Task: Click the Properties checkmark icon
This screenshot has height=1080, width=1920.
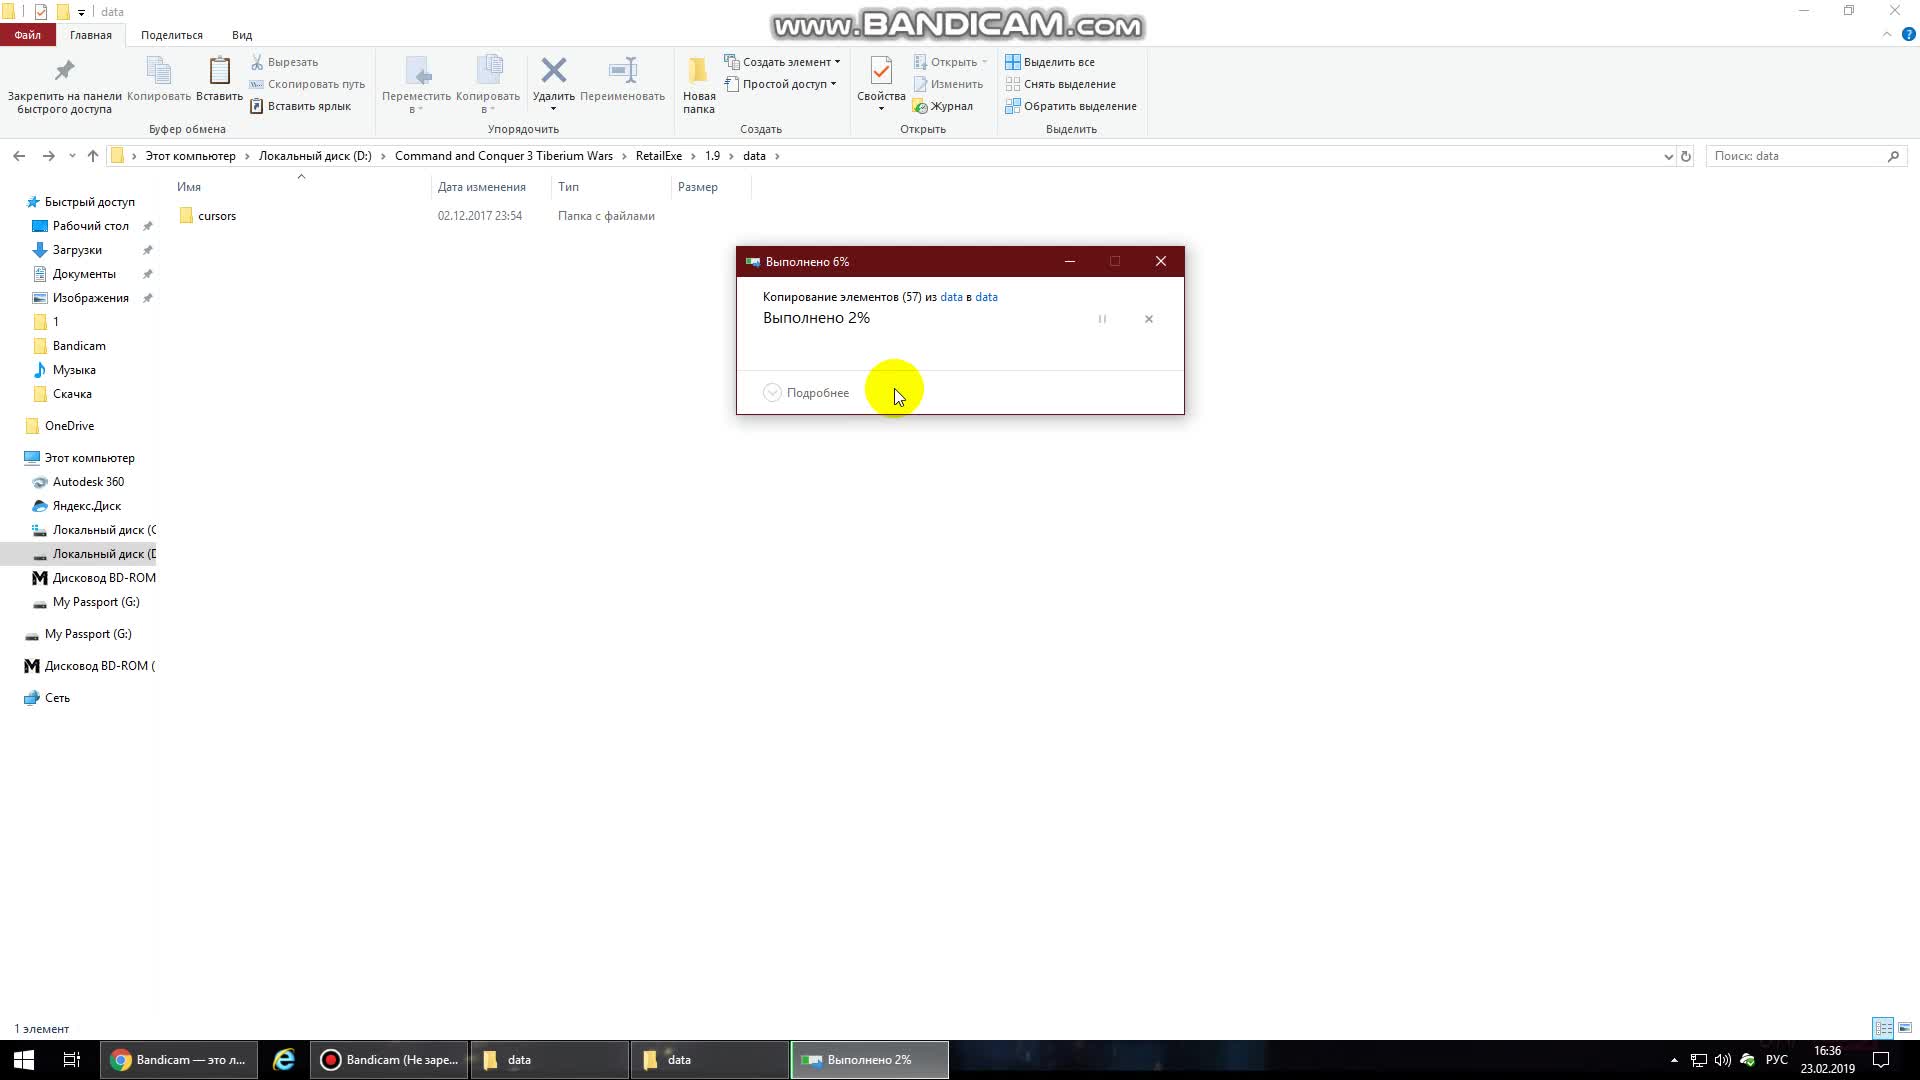Action: point(880,71)
